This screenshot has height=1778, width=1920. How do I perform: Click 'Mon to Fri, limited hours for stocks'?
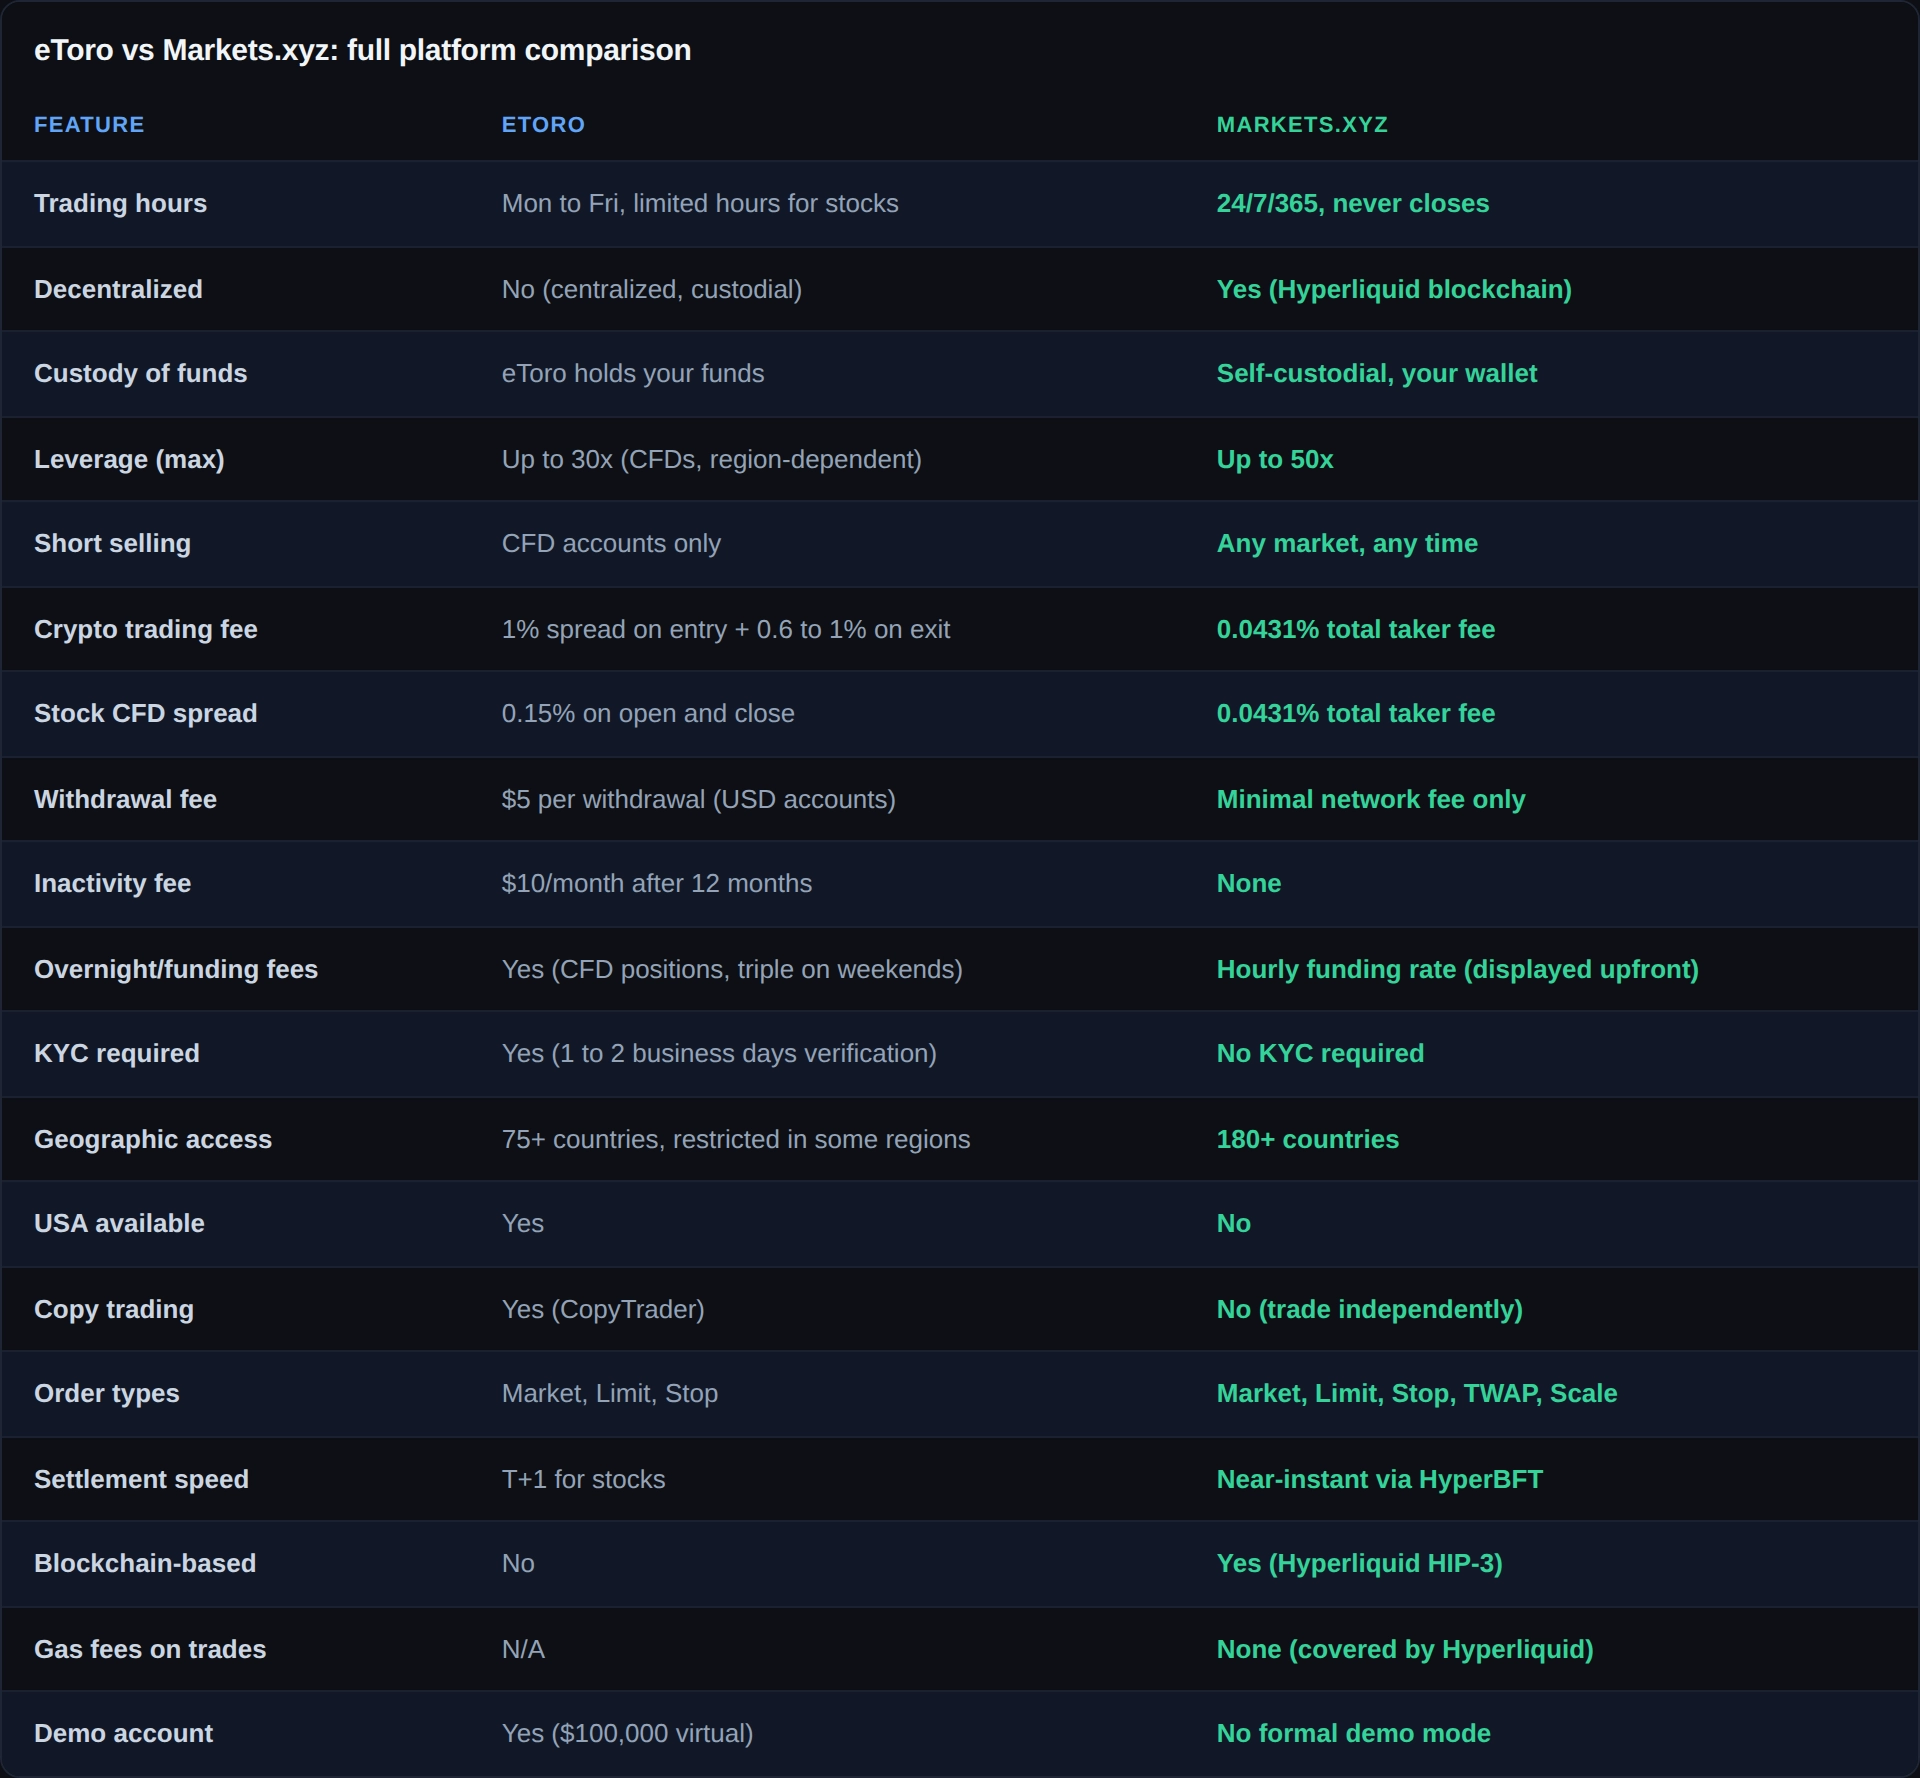click(x=700, y=203)
